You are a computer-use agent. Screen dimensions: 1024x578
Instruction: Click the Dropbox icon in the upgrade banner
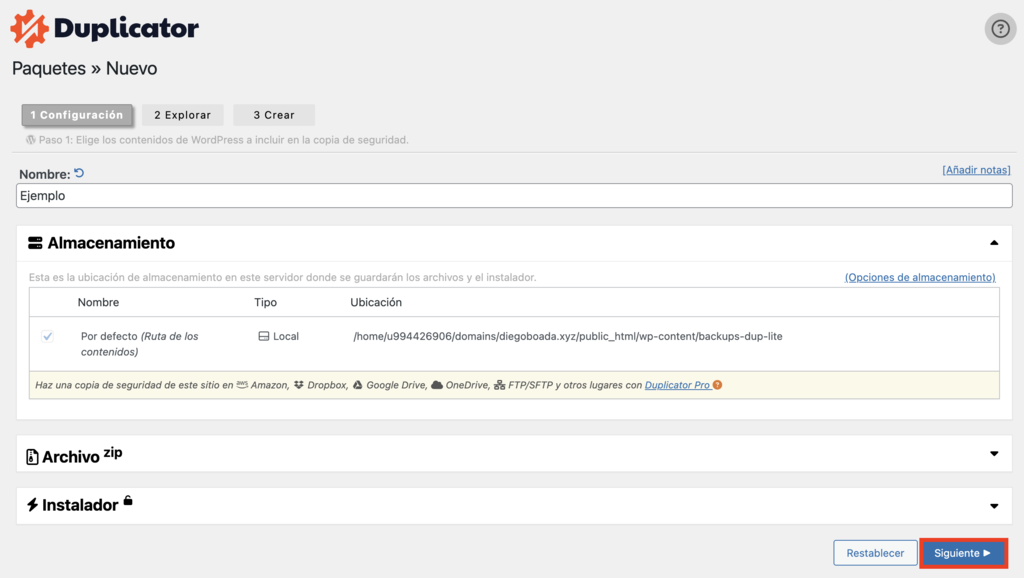point(298,386)
